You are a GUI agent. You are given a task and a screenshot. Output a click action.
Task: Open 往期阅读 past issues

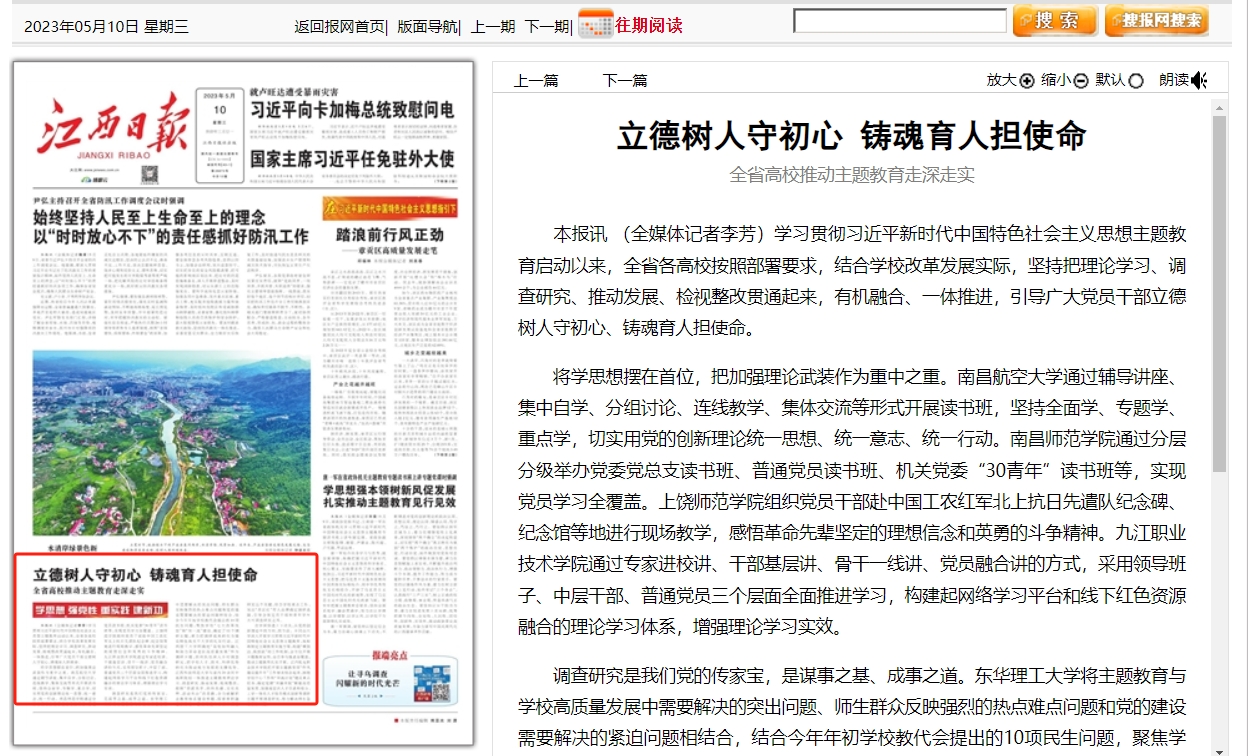coord(649,25)
